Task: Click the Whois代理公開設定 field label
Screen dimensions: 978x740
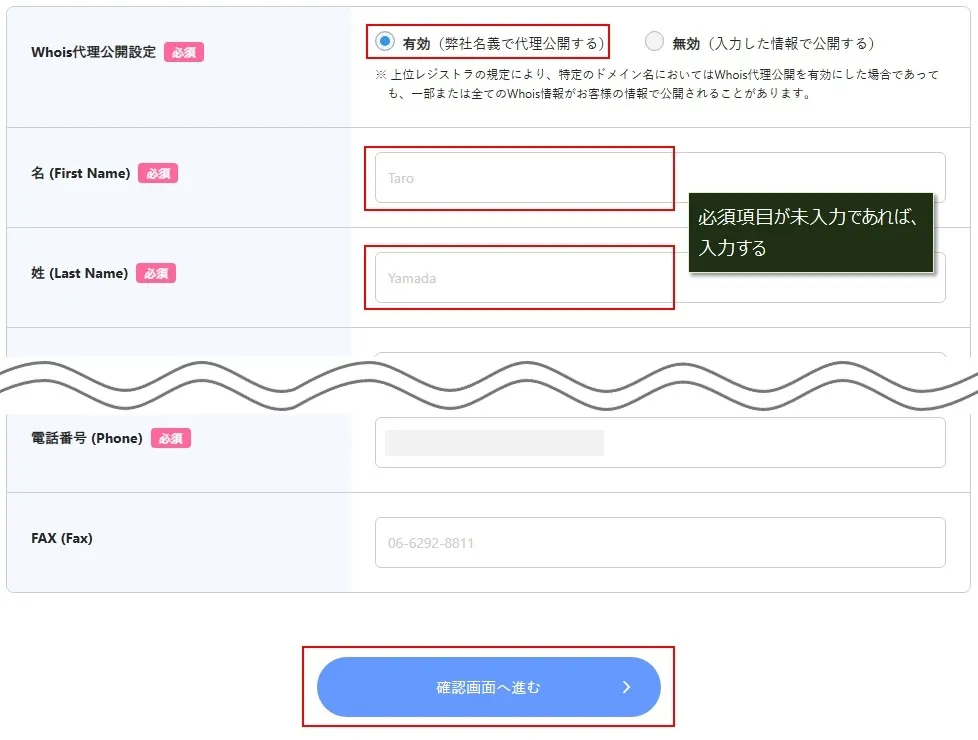Action: tap(94, 52)
